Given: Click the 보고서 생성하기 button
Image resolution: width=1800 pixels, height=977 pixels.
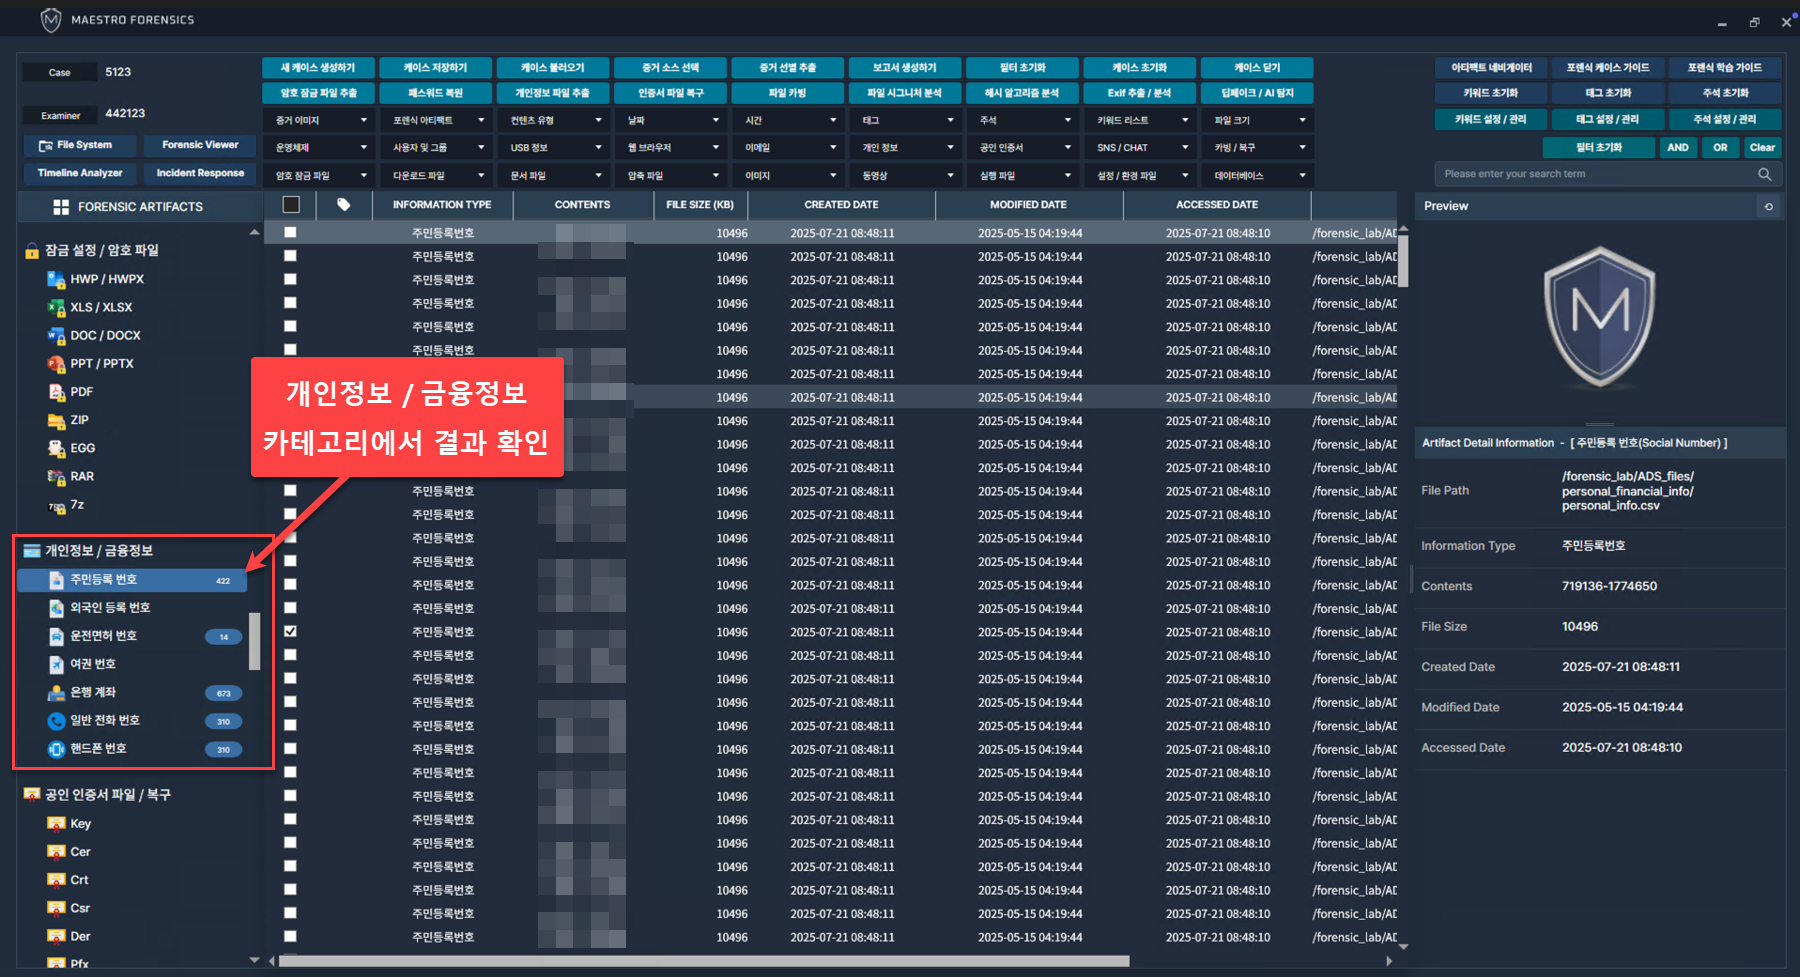Looking at the screenshot, I should coord(904,68).
